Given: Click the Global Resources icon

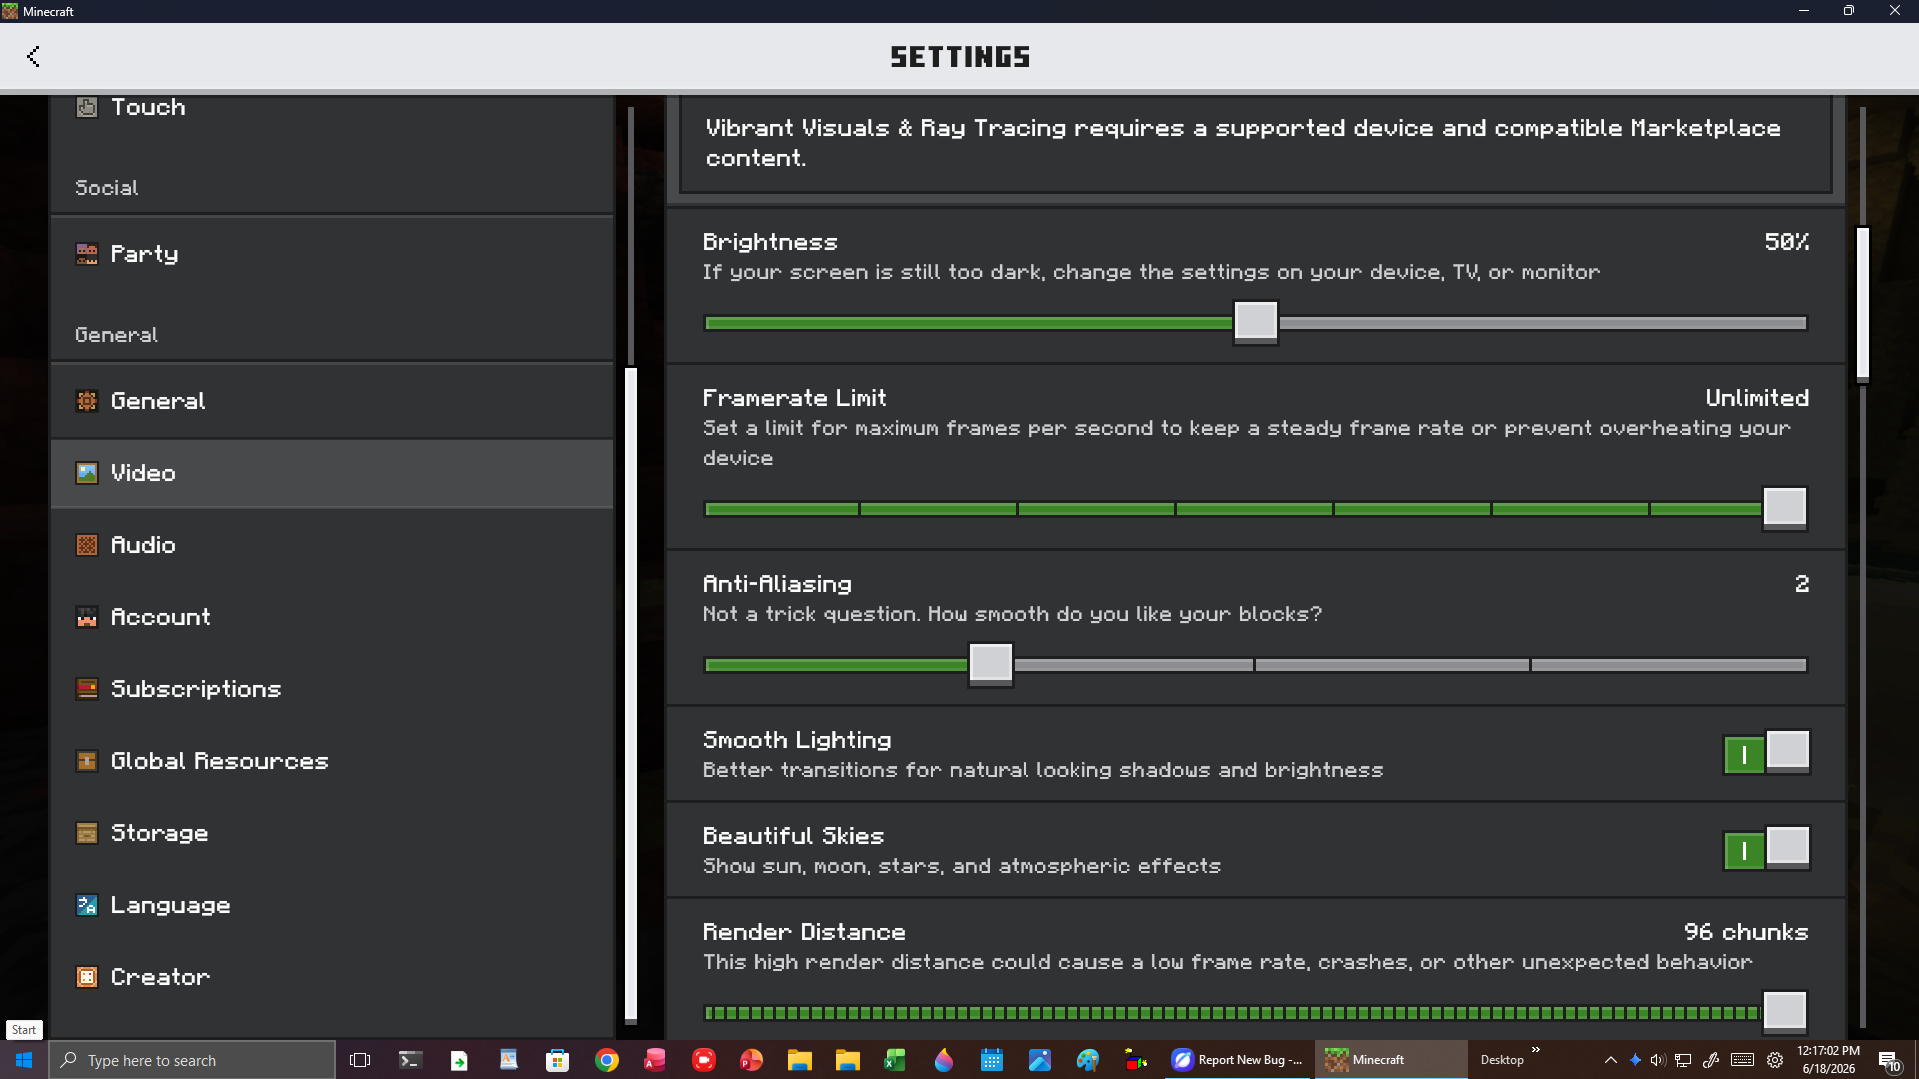Looking at the screenshot, I should [x=87, y=761].
